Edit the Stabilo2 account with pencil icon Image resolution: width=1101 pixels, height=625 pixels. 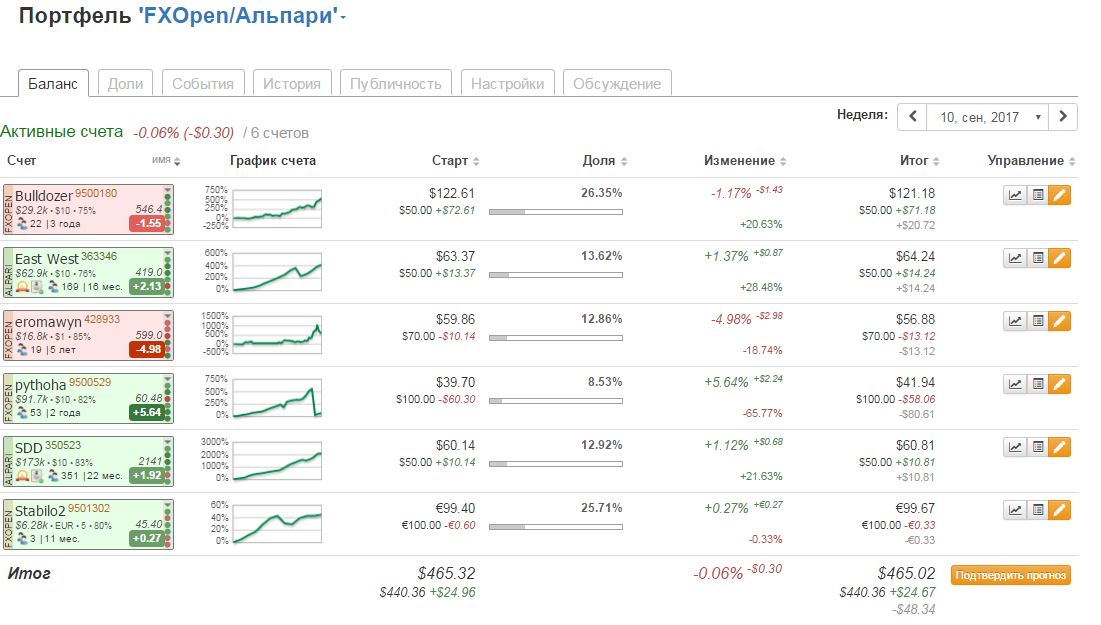pos(1060,510)
